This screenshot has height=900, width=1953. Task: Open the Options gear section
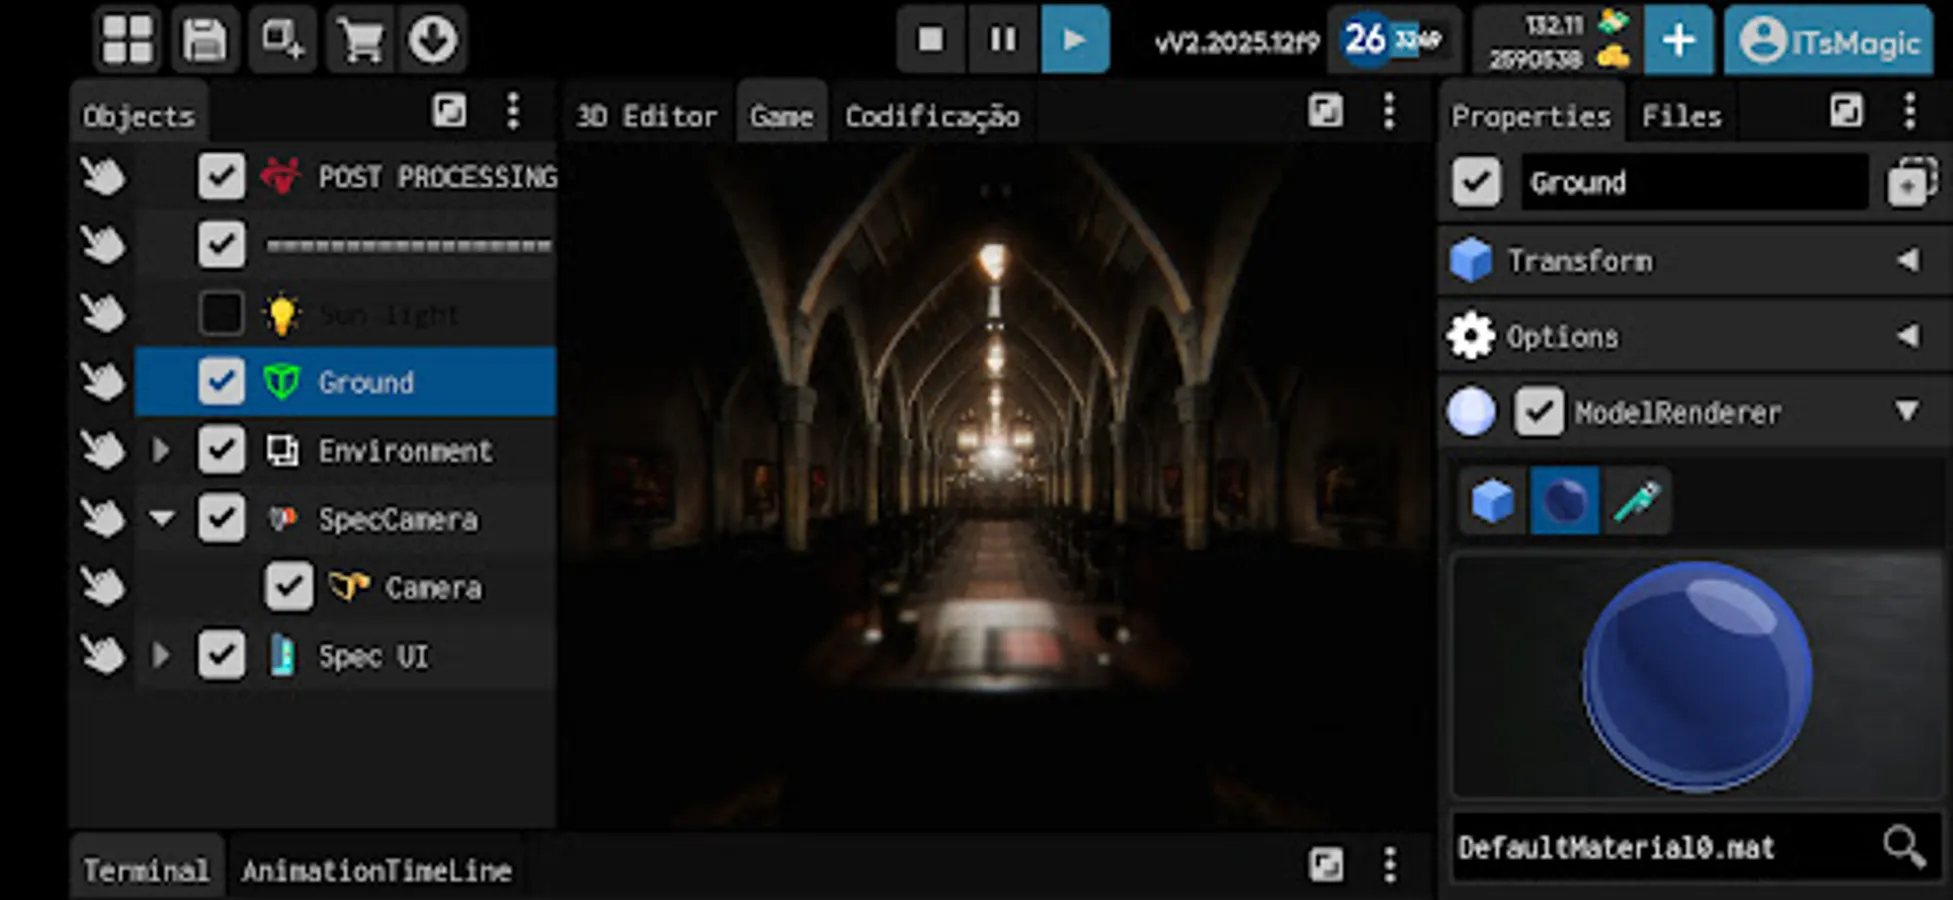1470,336
